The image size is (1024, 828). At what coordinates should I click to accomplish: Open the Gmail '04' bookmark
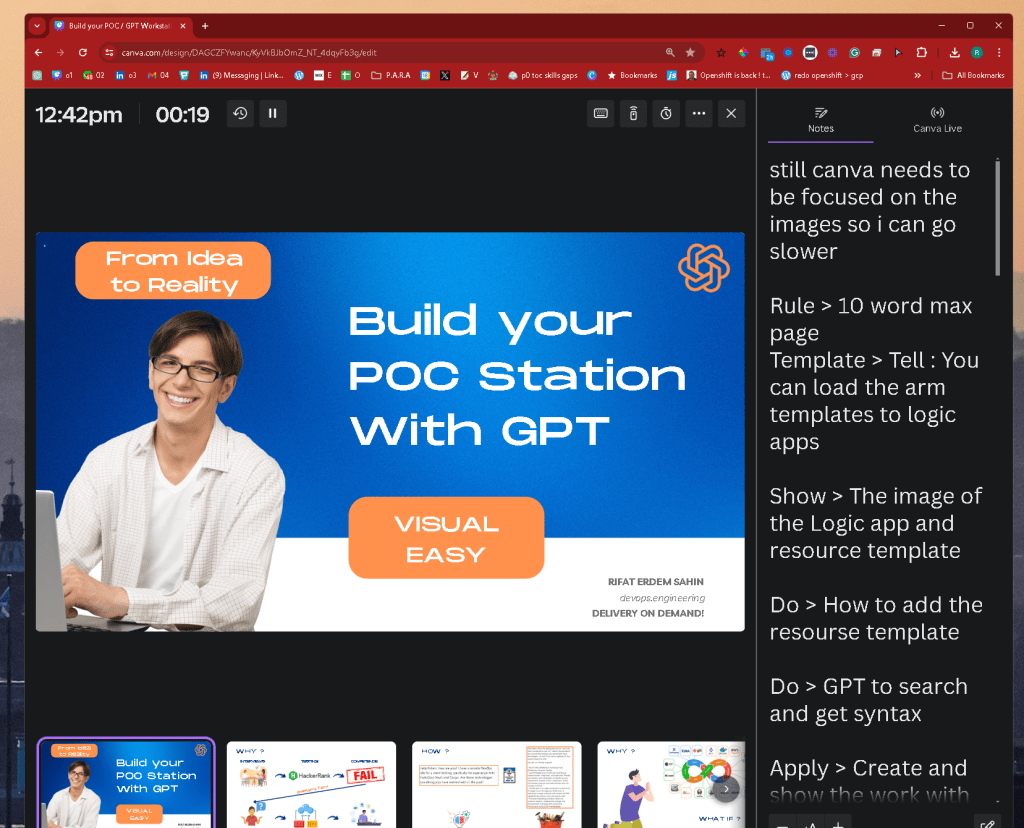pyautogui.click(x=158, y=75)
